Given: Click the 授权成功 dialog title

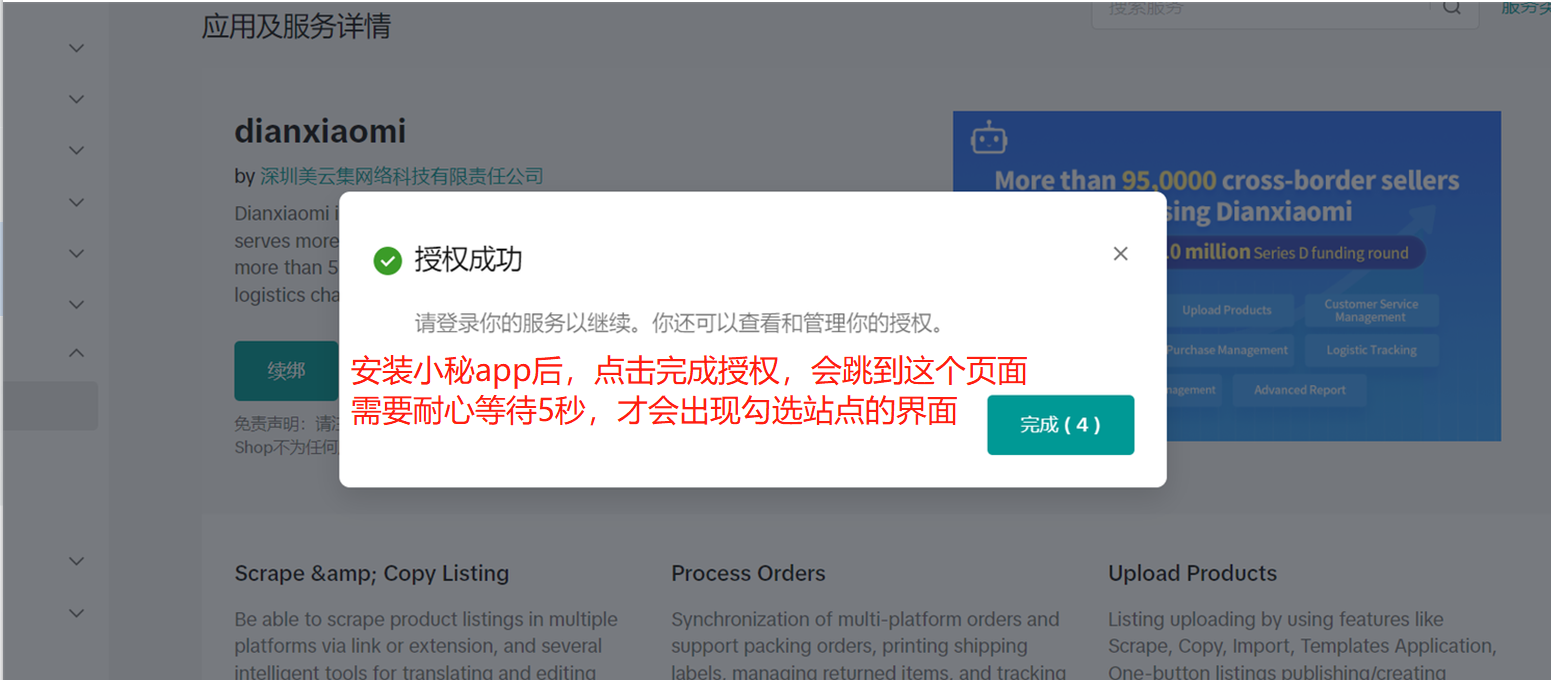Looking at the screenshot, I should [x=468, y=260].
